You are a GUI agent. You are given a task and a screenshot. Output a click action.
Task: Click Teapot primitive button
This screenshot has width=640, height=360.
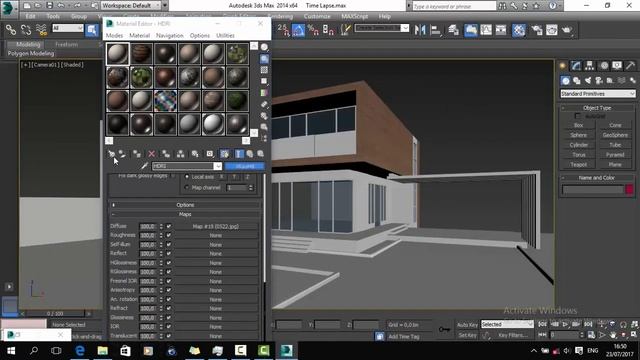click(579, 164)
